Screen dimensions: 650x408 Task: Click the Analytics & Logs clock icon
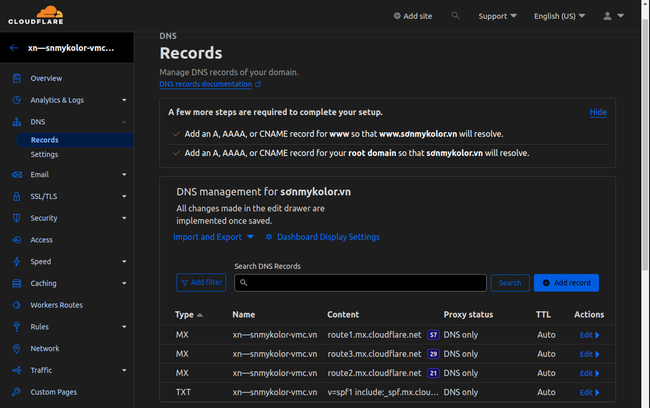click(x=17, y=100)
